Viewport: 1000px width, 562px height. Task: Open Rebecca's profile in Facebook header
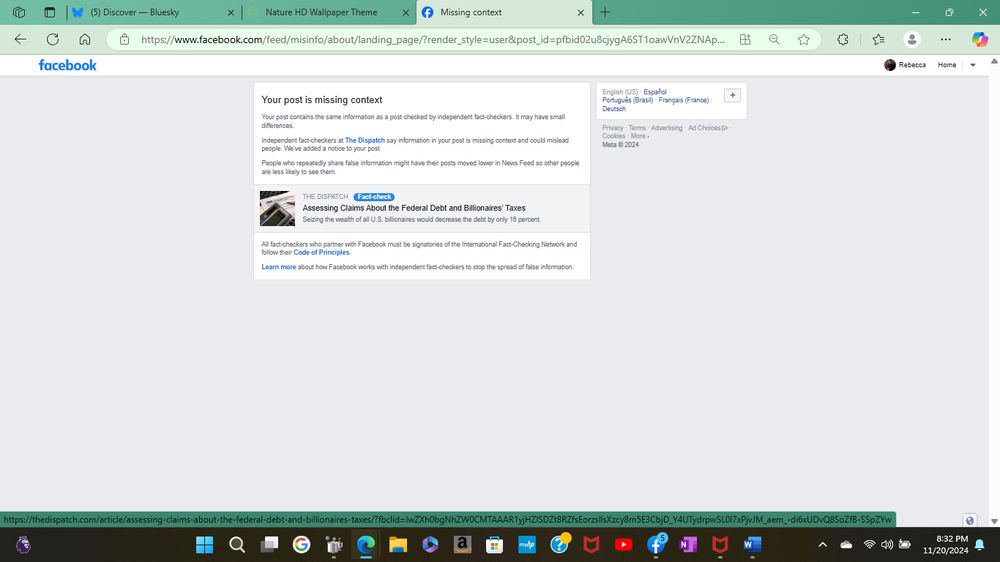pos(905,65)
